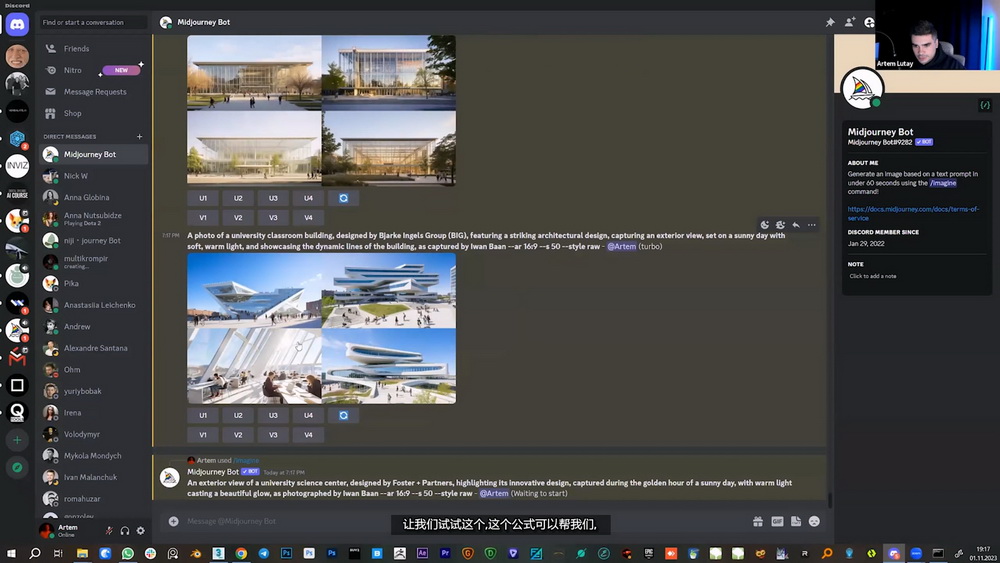Explore discoverable servers compass icon

pyautogui.click(x=17, y=467)
